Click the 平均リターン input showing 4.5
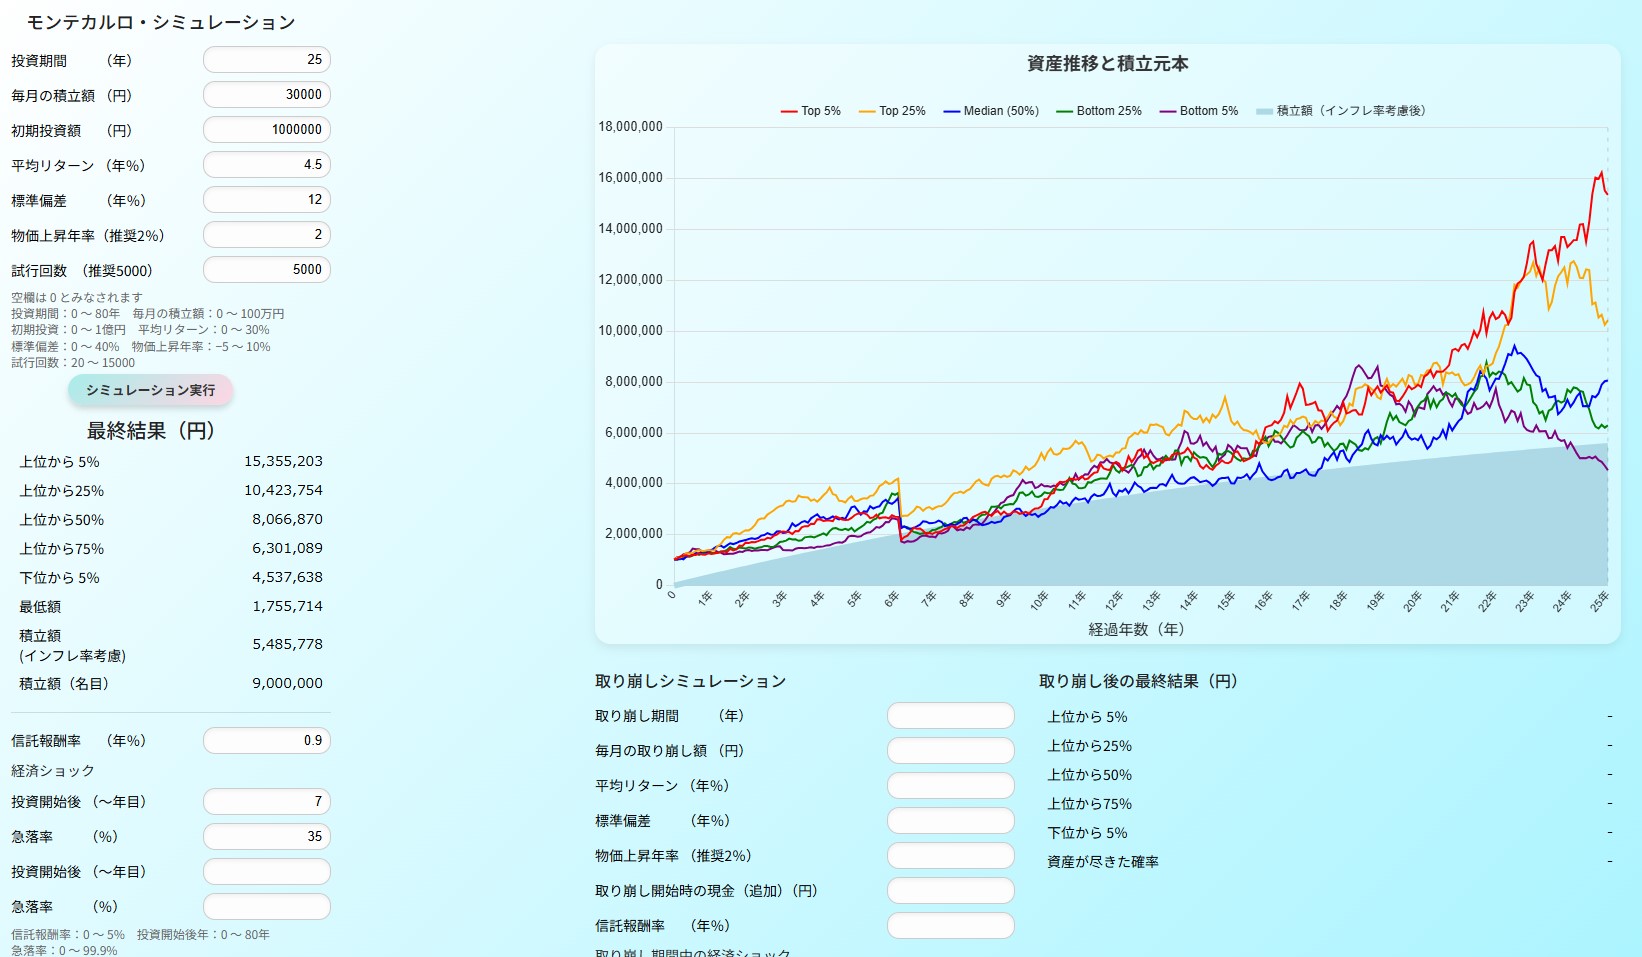Screen dimensions: 1642x957 (x=266, y=165)
